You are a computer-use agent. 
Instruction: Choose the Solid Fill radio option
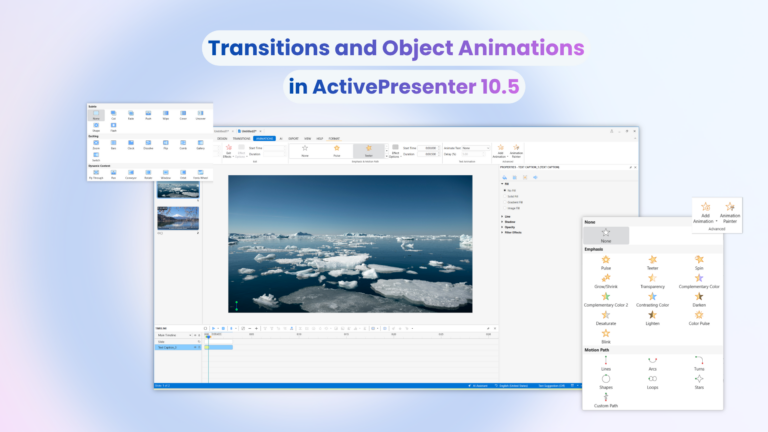pos(511,196)
